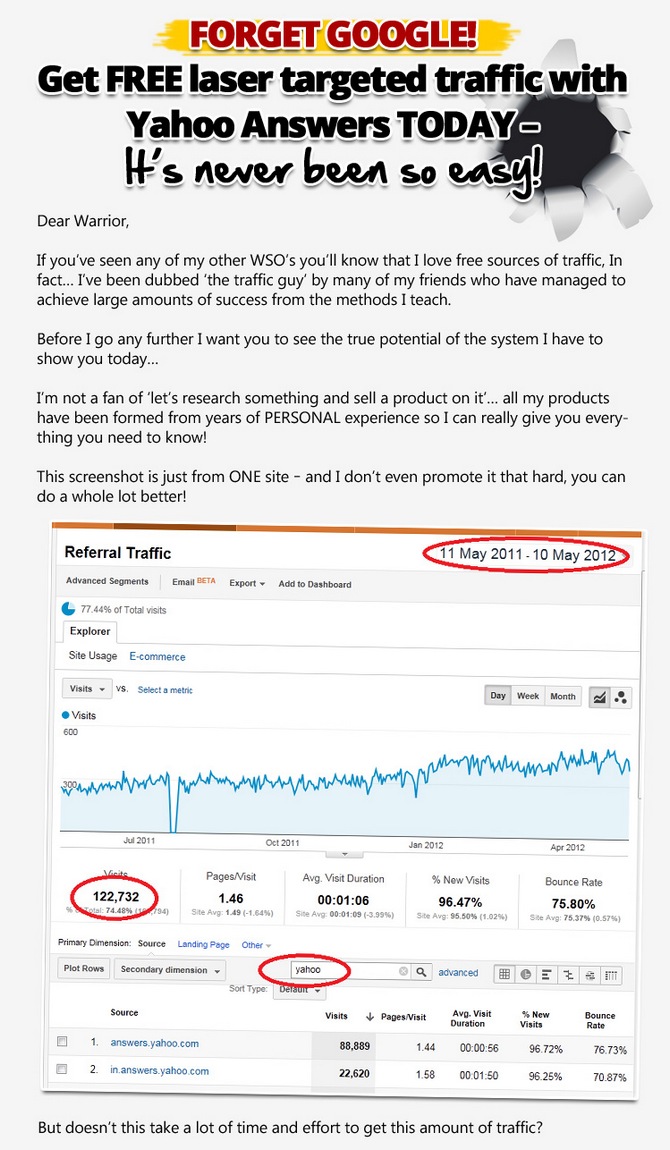Viewport: 670px width, 1150px height.
Task: Click the yahoo search input field
Action: (343, 970)
